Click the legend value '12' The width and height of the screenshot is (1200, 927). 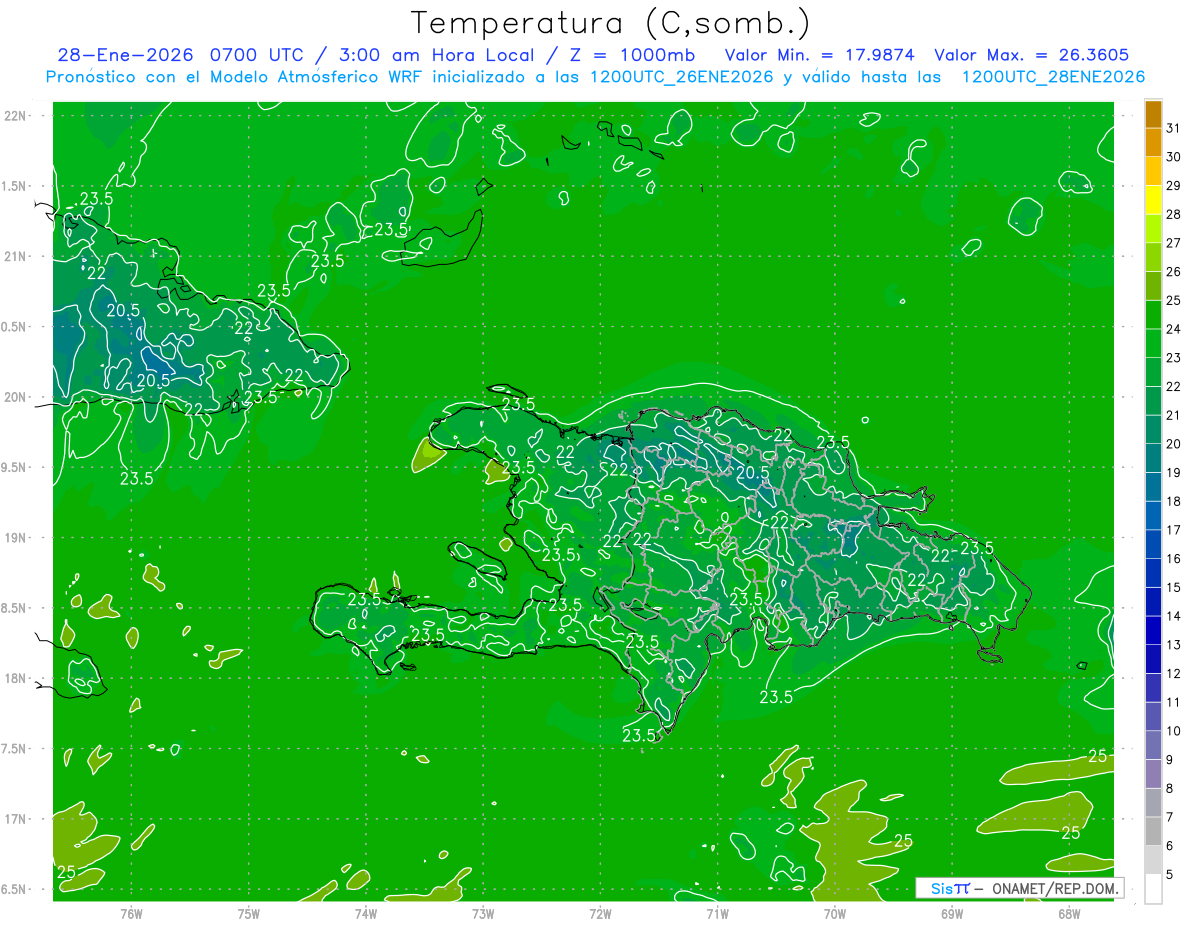tap(1173, 673)
